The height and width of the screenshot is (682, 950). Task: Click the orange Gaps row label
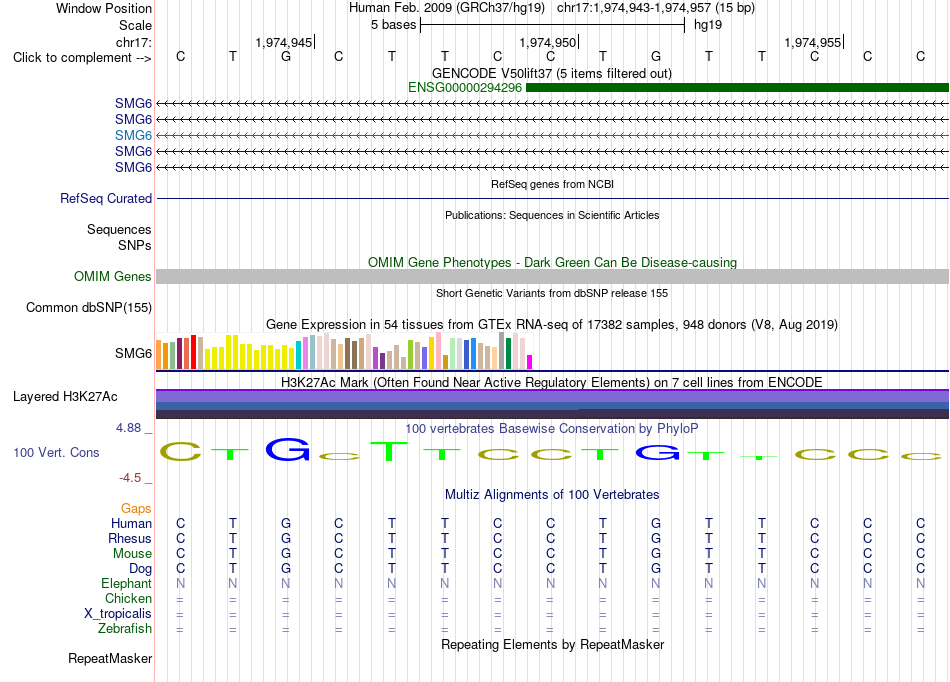click(136, 509)
